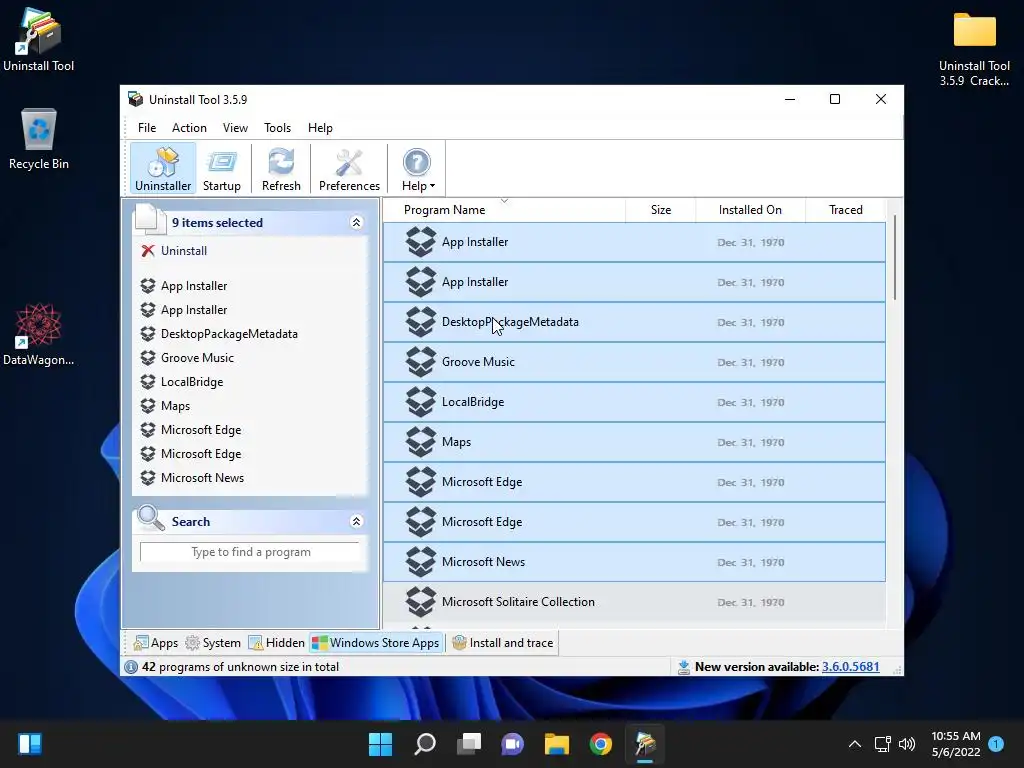Image resolution: width=1024 pixels, height=768 pixels.
Task: Select the Microsoft Solitaire Collection row text
Action: (518, 601)
